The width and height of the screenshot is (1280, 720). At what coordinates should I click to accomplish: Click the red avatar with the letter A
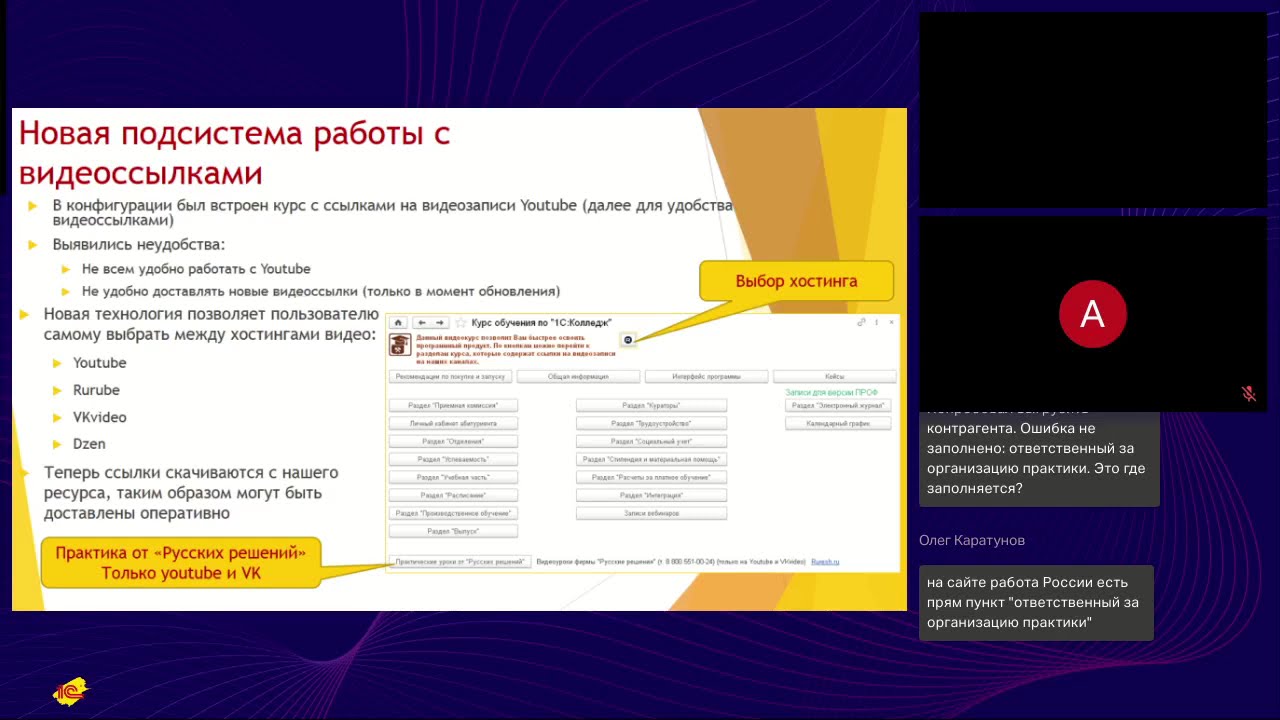[1092, 314]
